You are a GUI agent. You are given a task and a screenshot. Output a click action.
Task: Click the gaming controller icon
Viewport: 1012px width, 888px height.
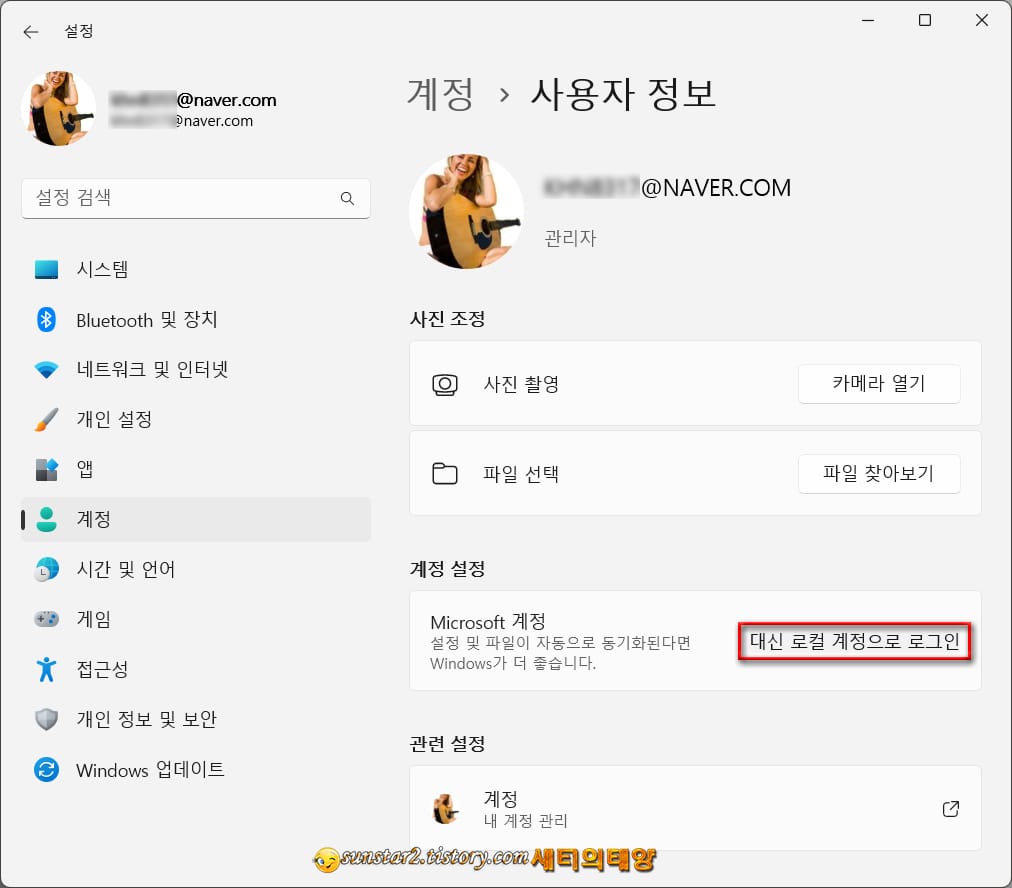(x=46, y=619)
